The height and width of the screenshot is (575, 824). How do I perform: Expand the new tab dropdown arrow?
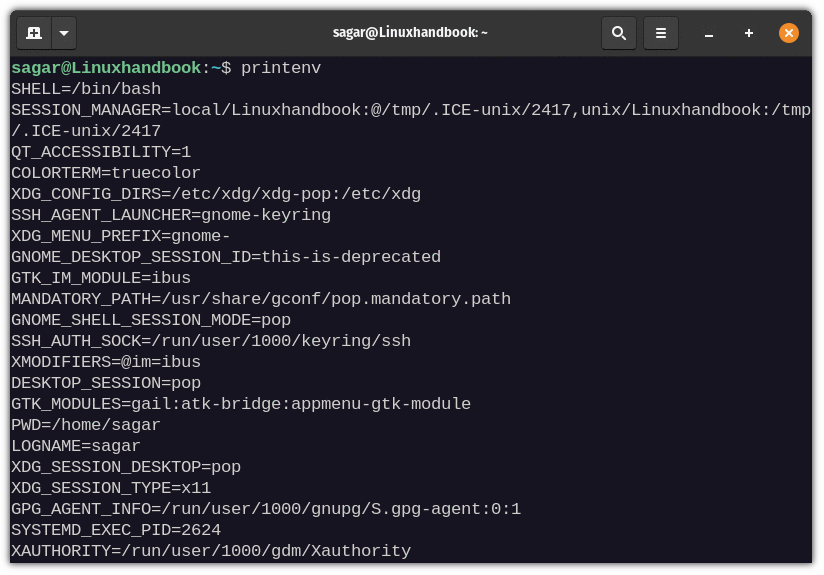63,33
